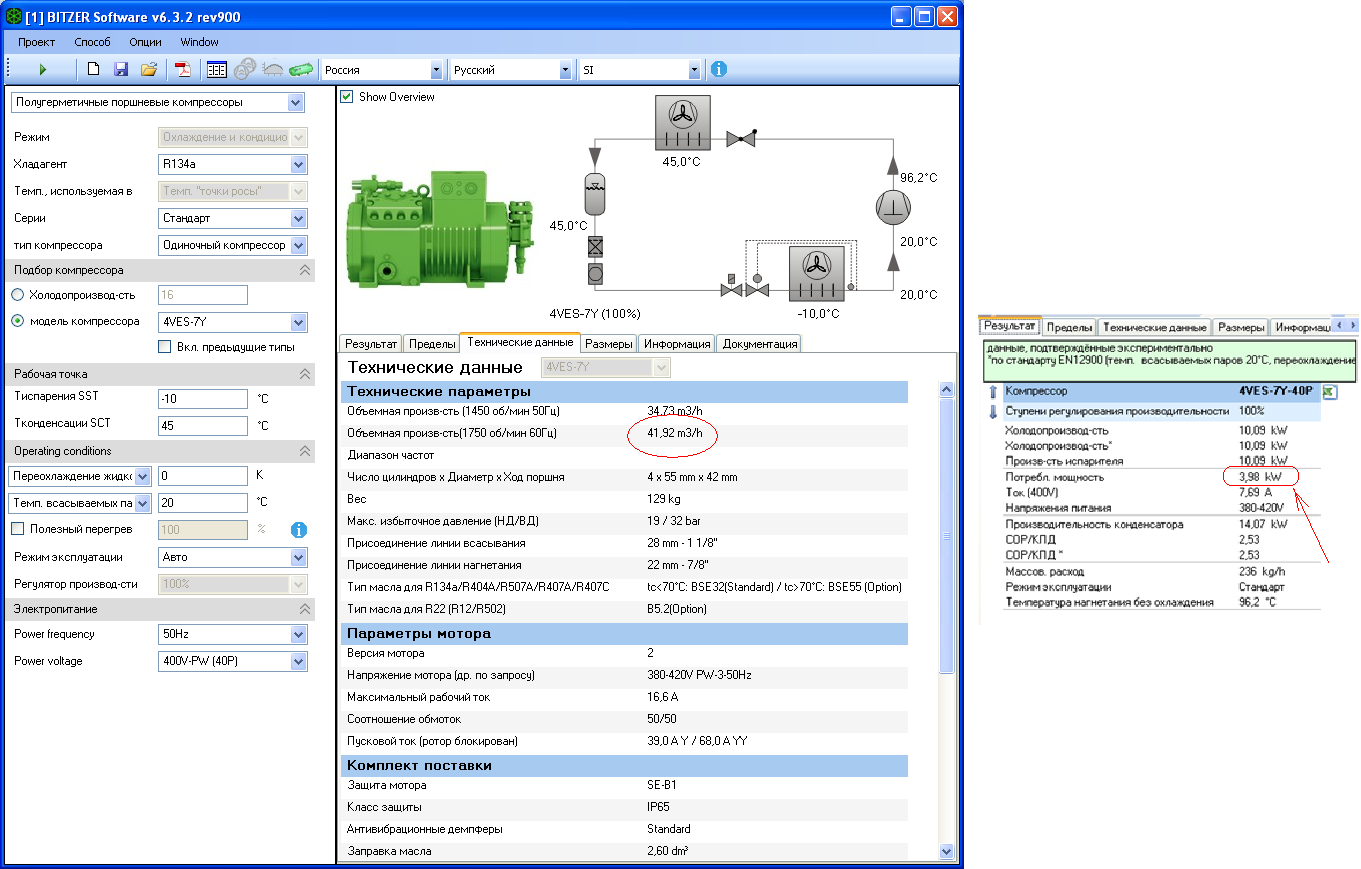Image resolution: width=1361 pixels, height=869 pixels.
Task: Switch to the Пределы tab in main window
Action: (431, 344)
